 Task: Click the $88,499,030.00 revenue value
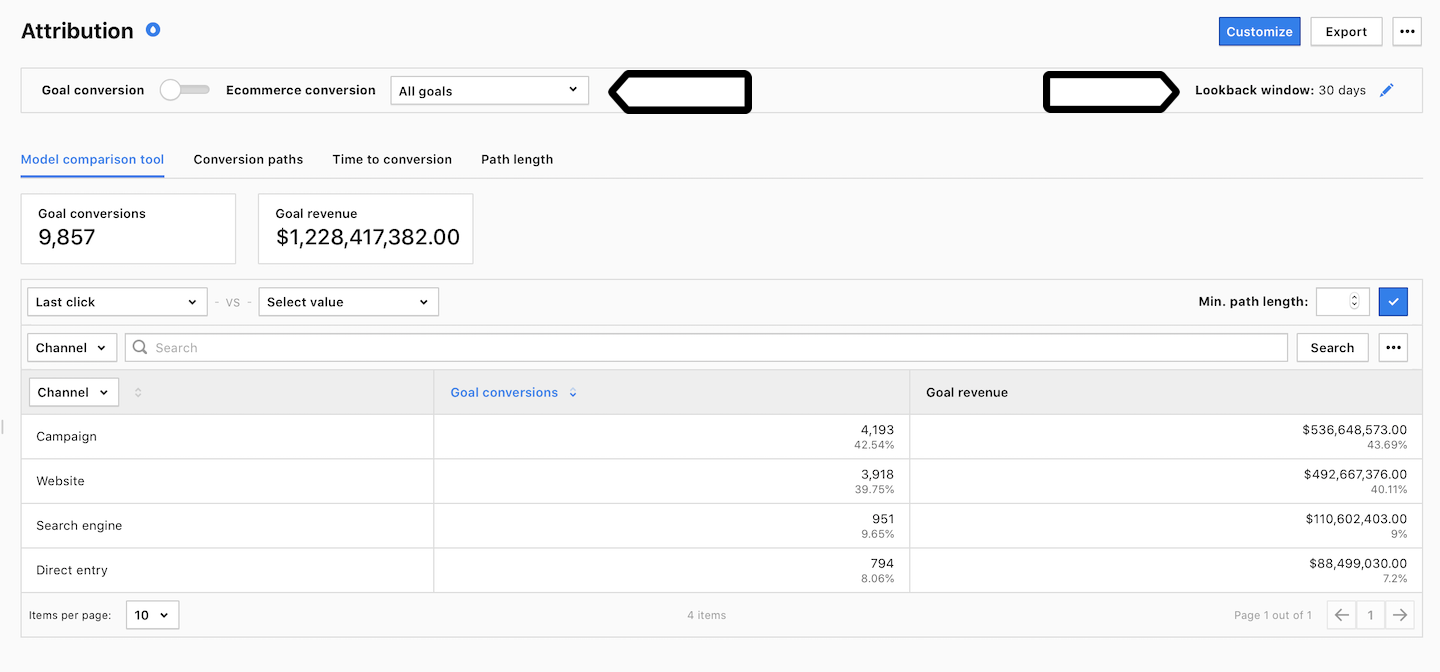(1358, 563)
